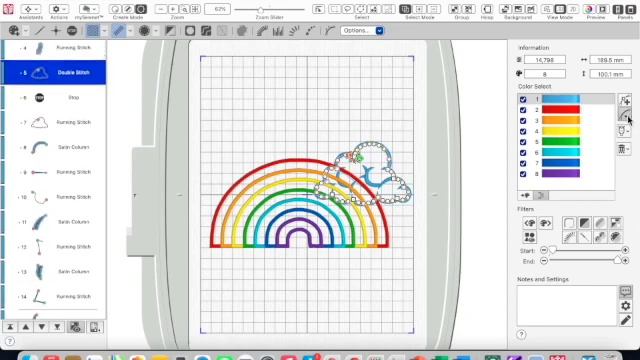Click the rounded square outline icon
Viewport: 640px width, 360px height.
(x=190, y=31)
